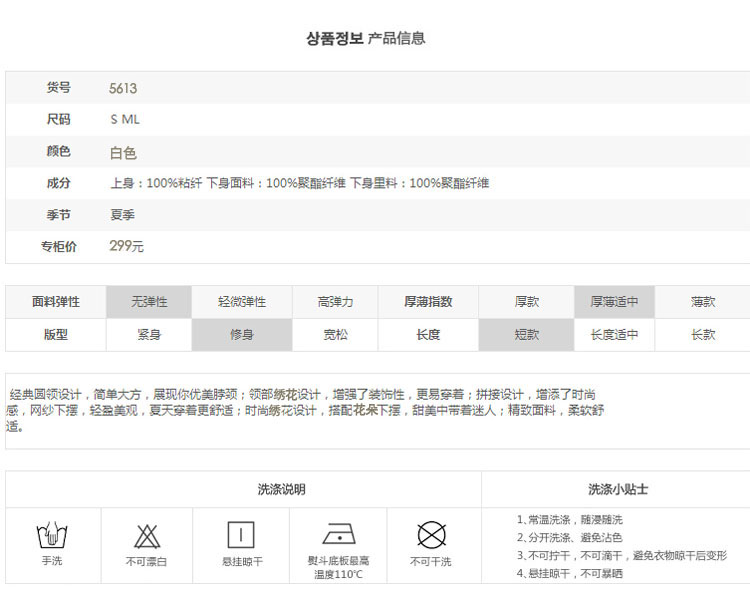Select the 无弹性 elasticity option

point(149,302)
